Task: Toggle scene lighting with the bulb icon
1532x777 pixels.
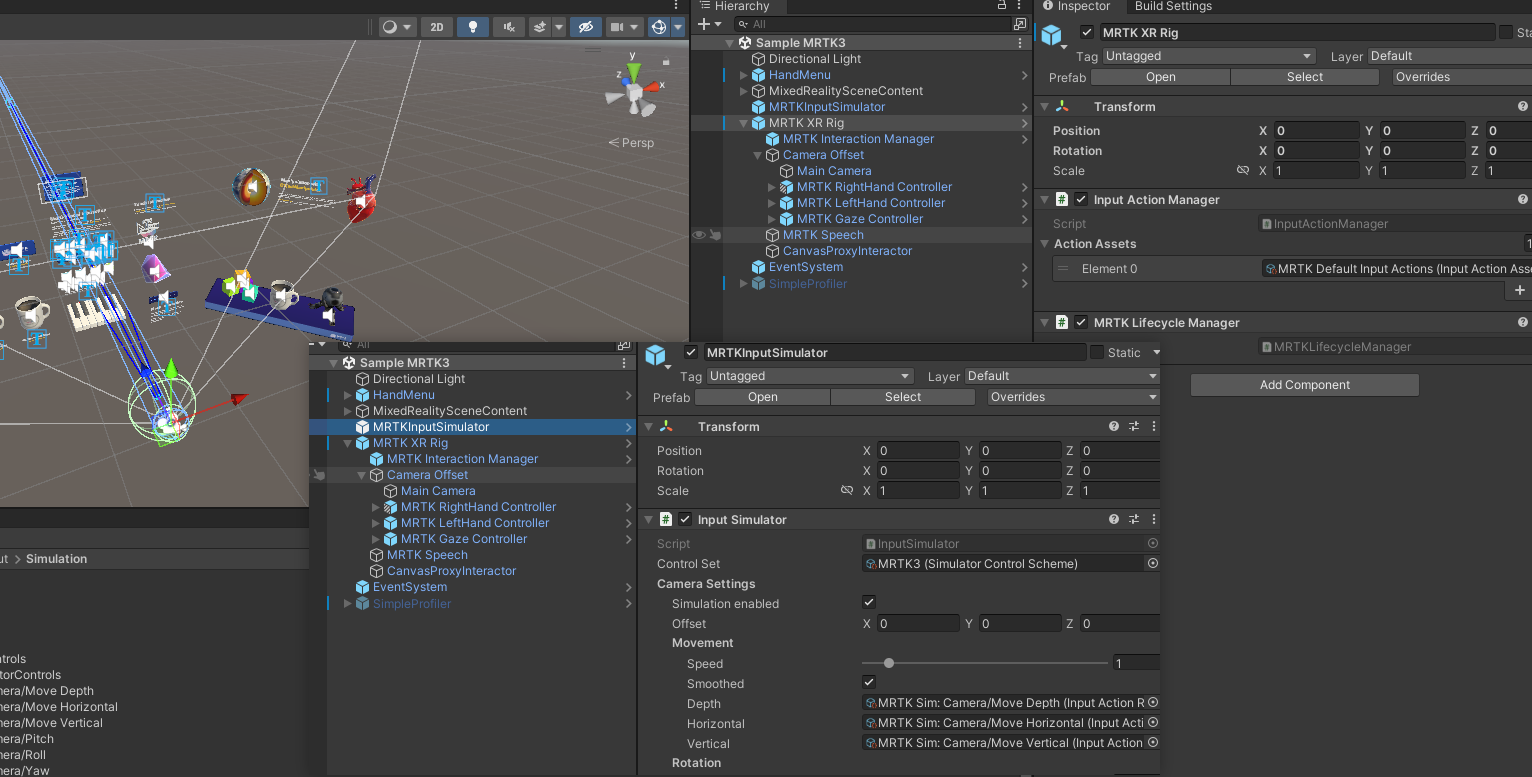Action: point(472,27)
